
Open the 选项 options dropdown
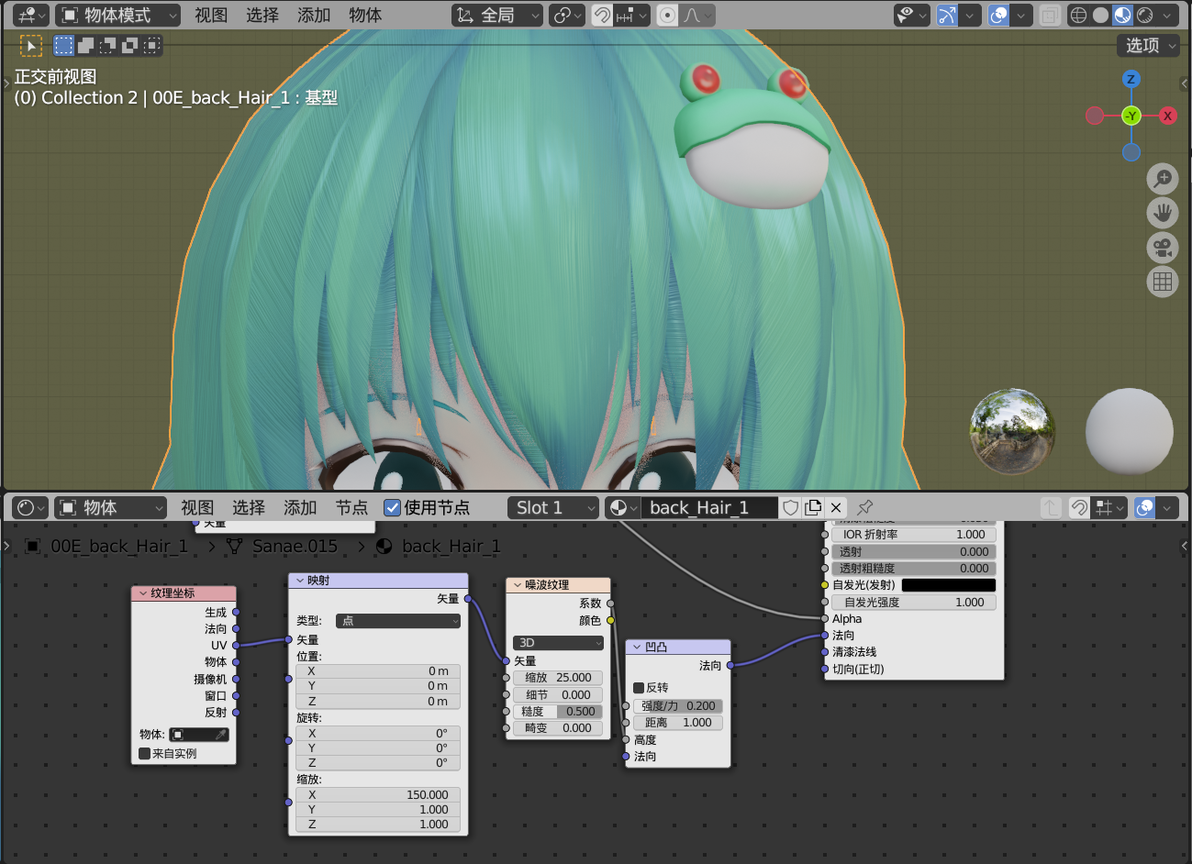[1148, 46]
